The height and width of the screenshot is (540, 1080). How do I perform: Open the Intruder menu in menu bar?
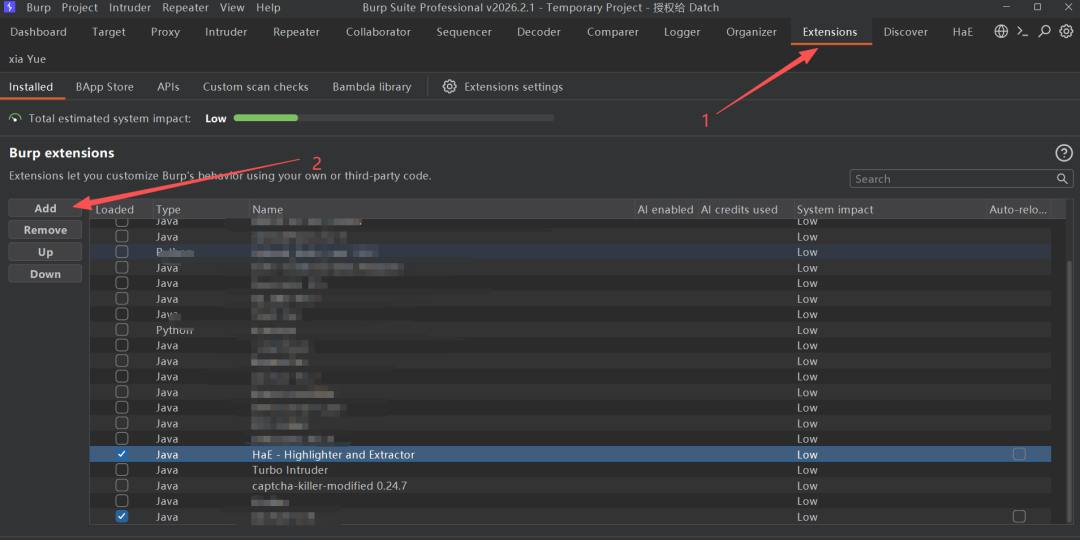pyautogui.click(x=129, y=8)
